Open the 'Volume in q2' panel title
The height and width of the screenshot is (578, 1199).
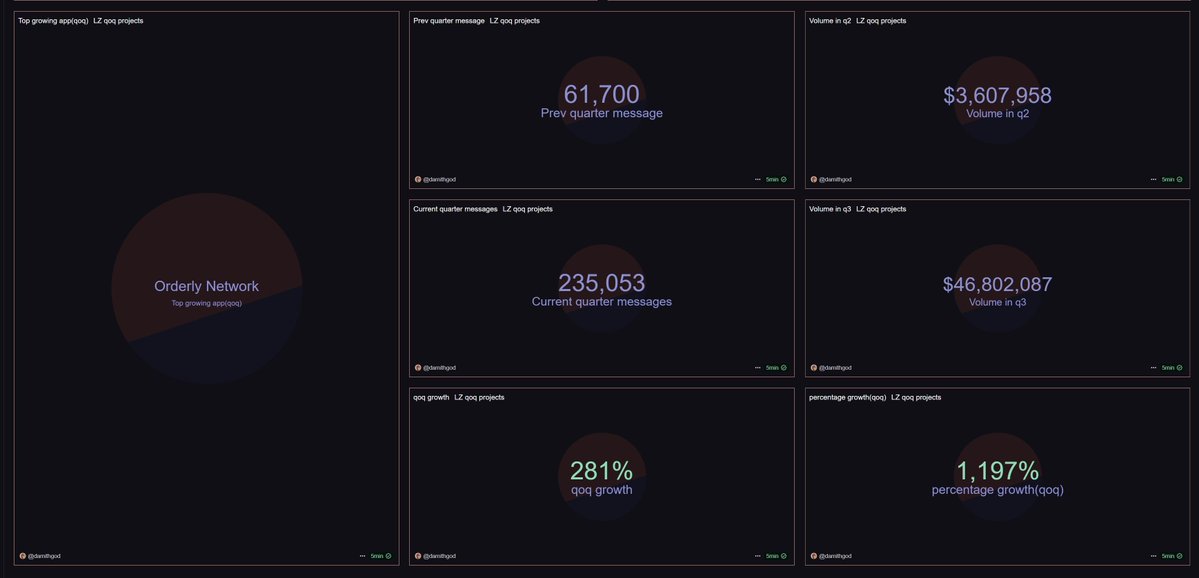(830, 21)
